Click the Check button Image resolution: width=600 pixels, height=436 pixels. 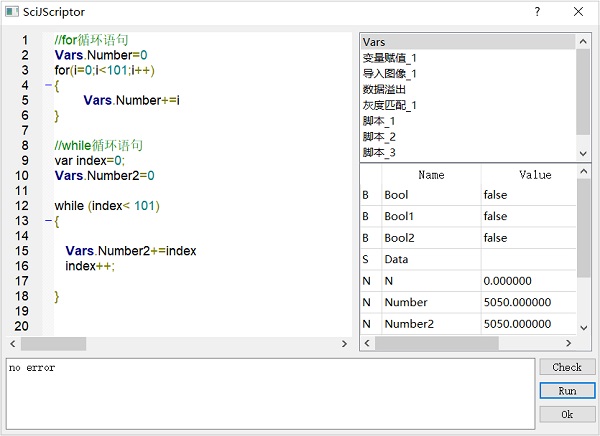tap(567, 367)
